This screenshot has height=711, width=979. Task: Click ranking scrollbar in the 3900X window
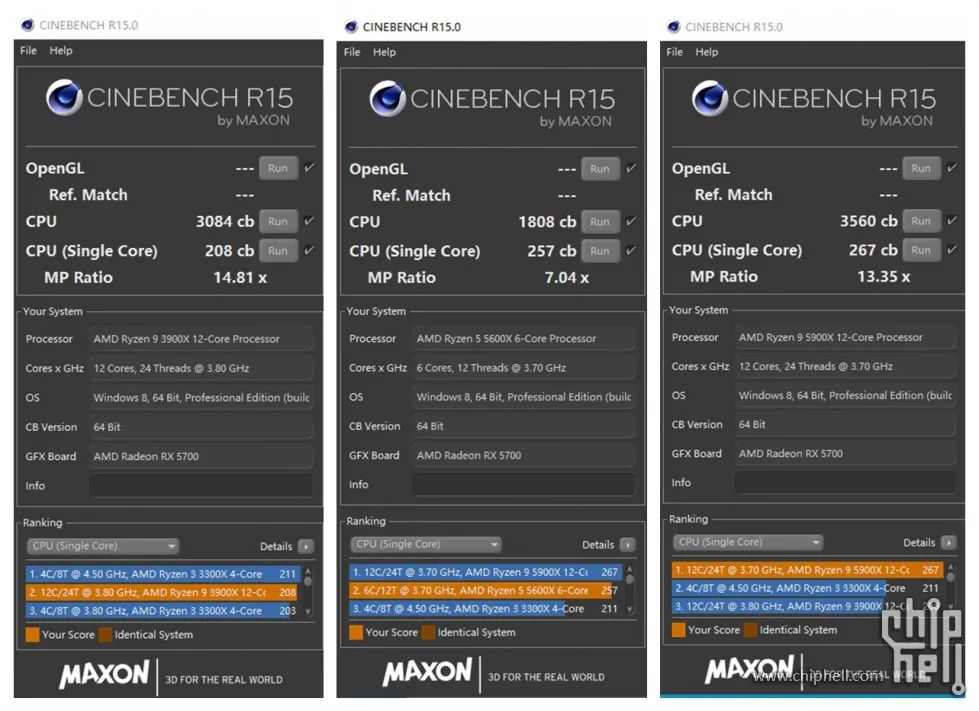[x=307, y=592]
